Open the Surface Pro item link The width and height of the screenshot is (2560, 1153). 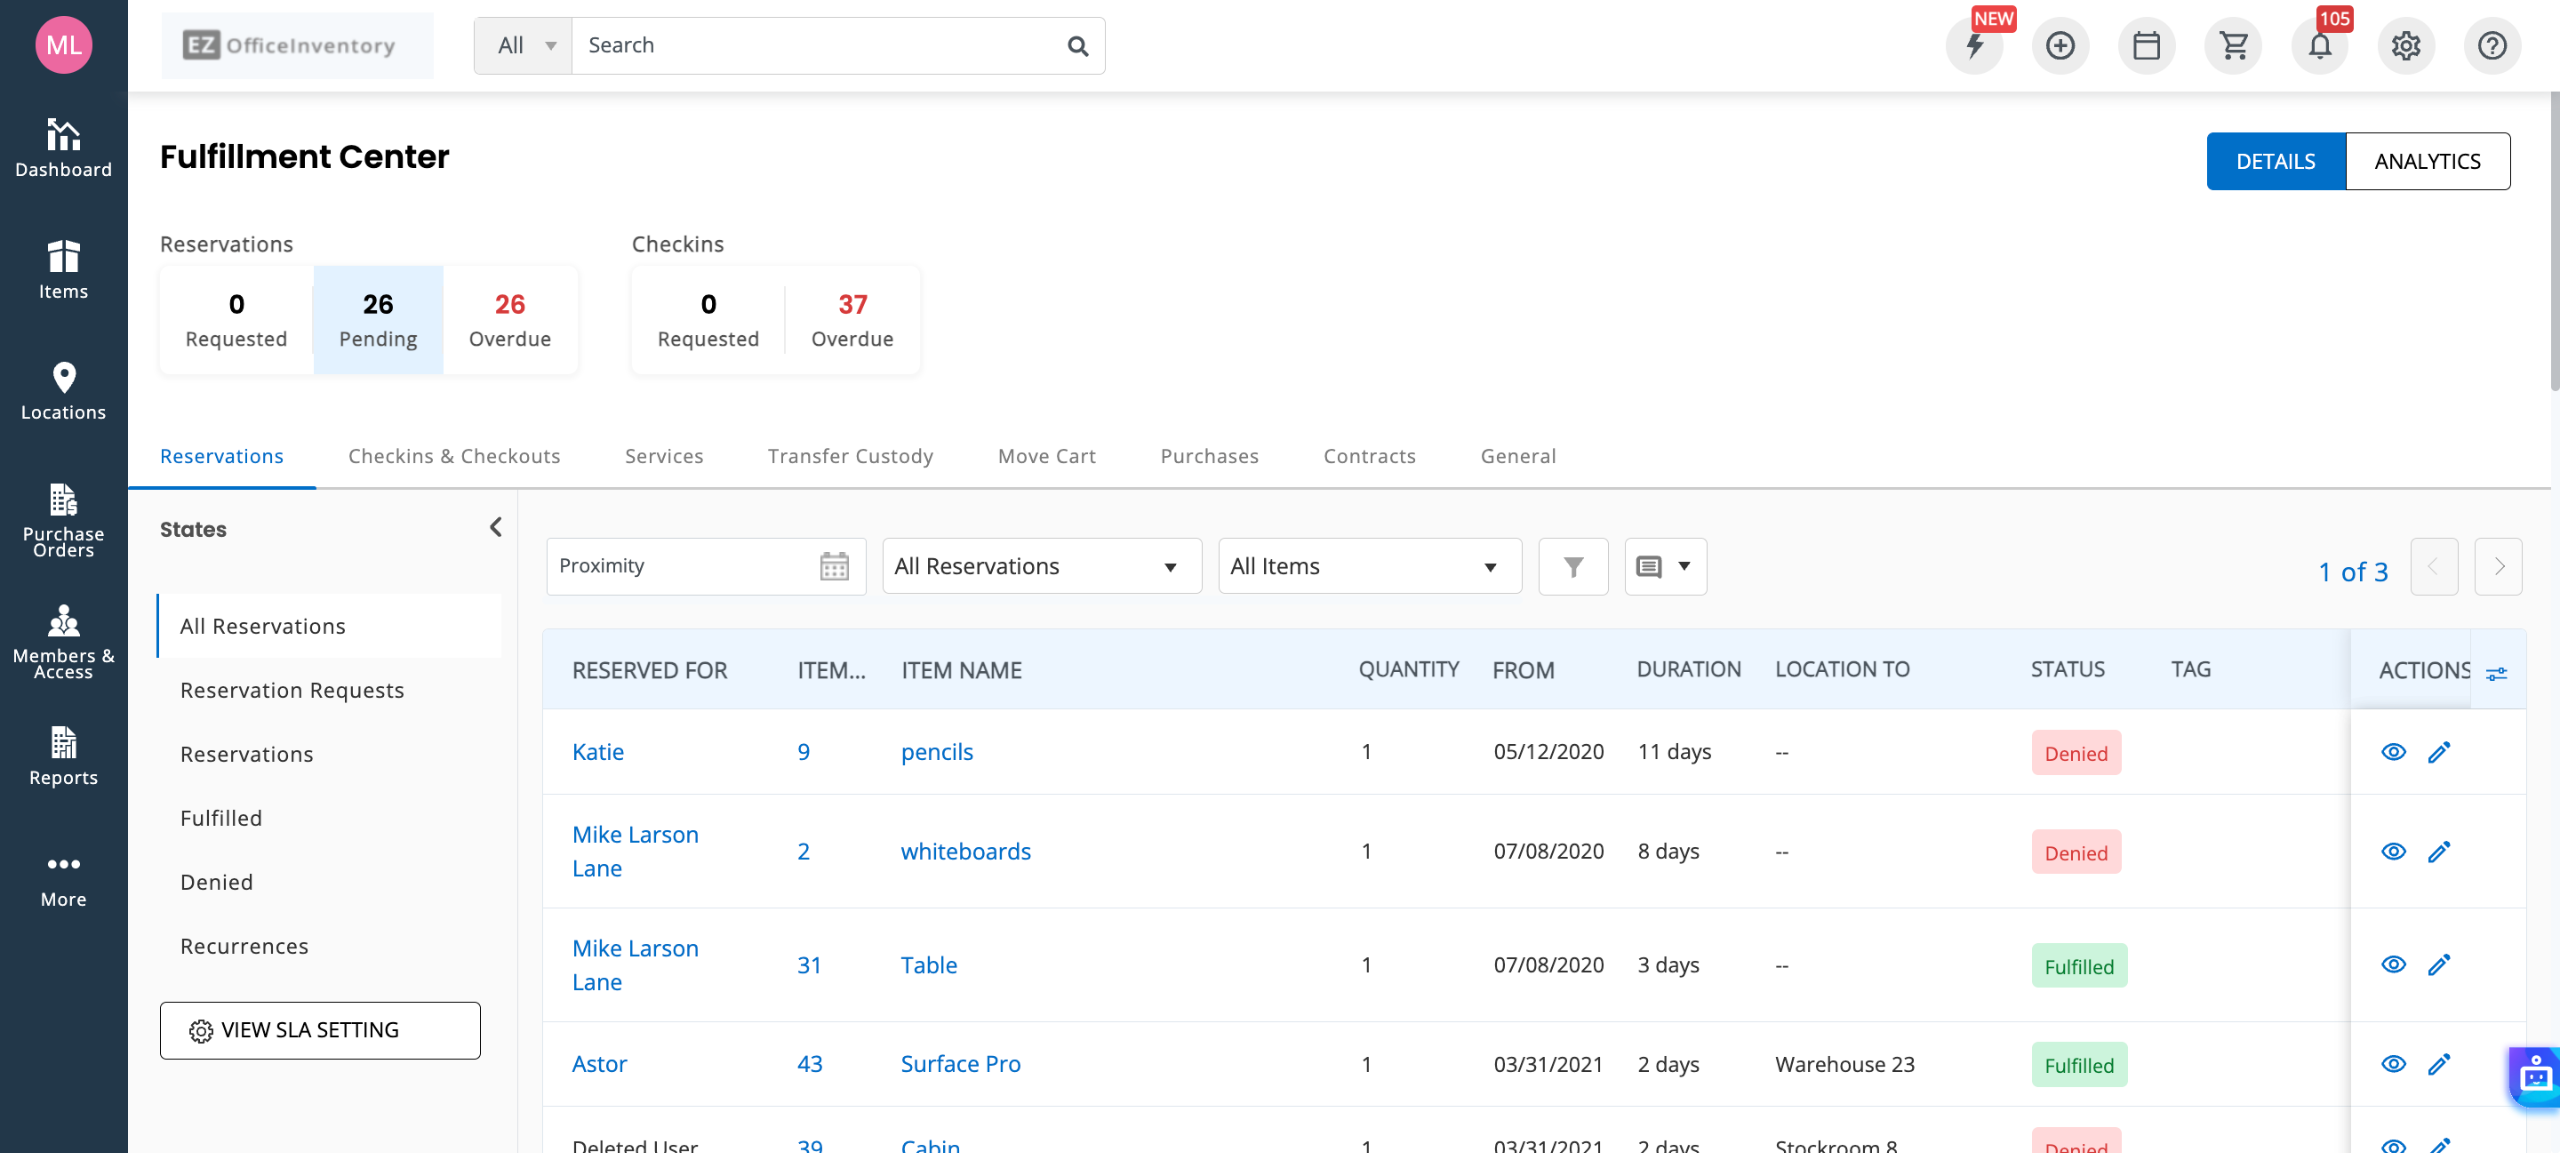960,1064
